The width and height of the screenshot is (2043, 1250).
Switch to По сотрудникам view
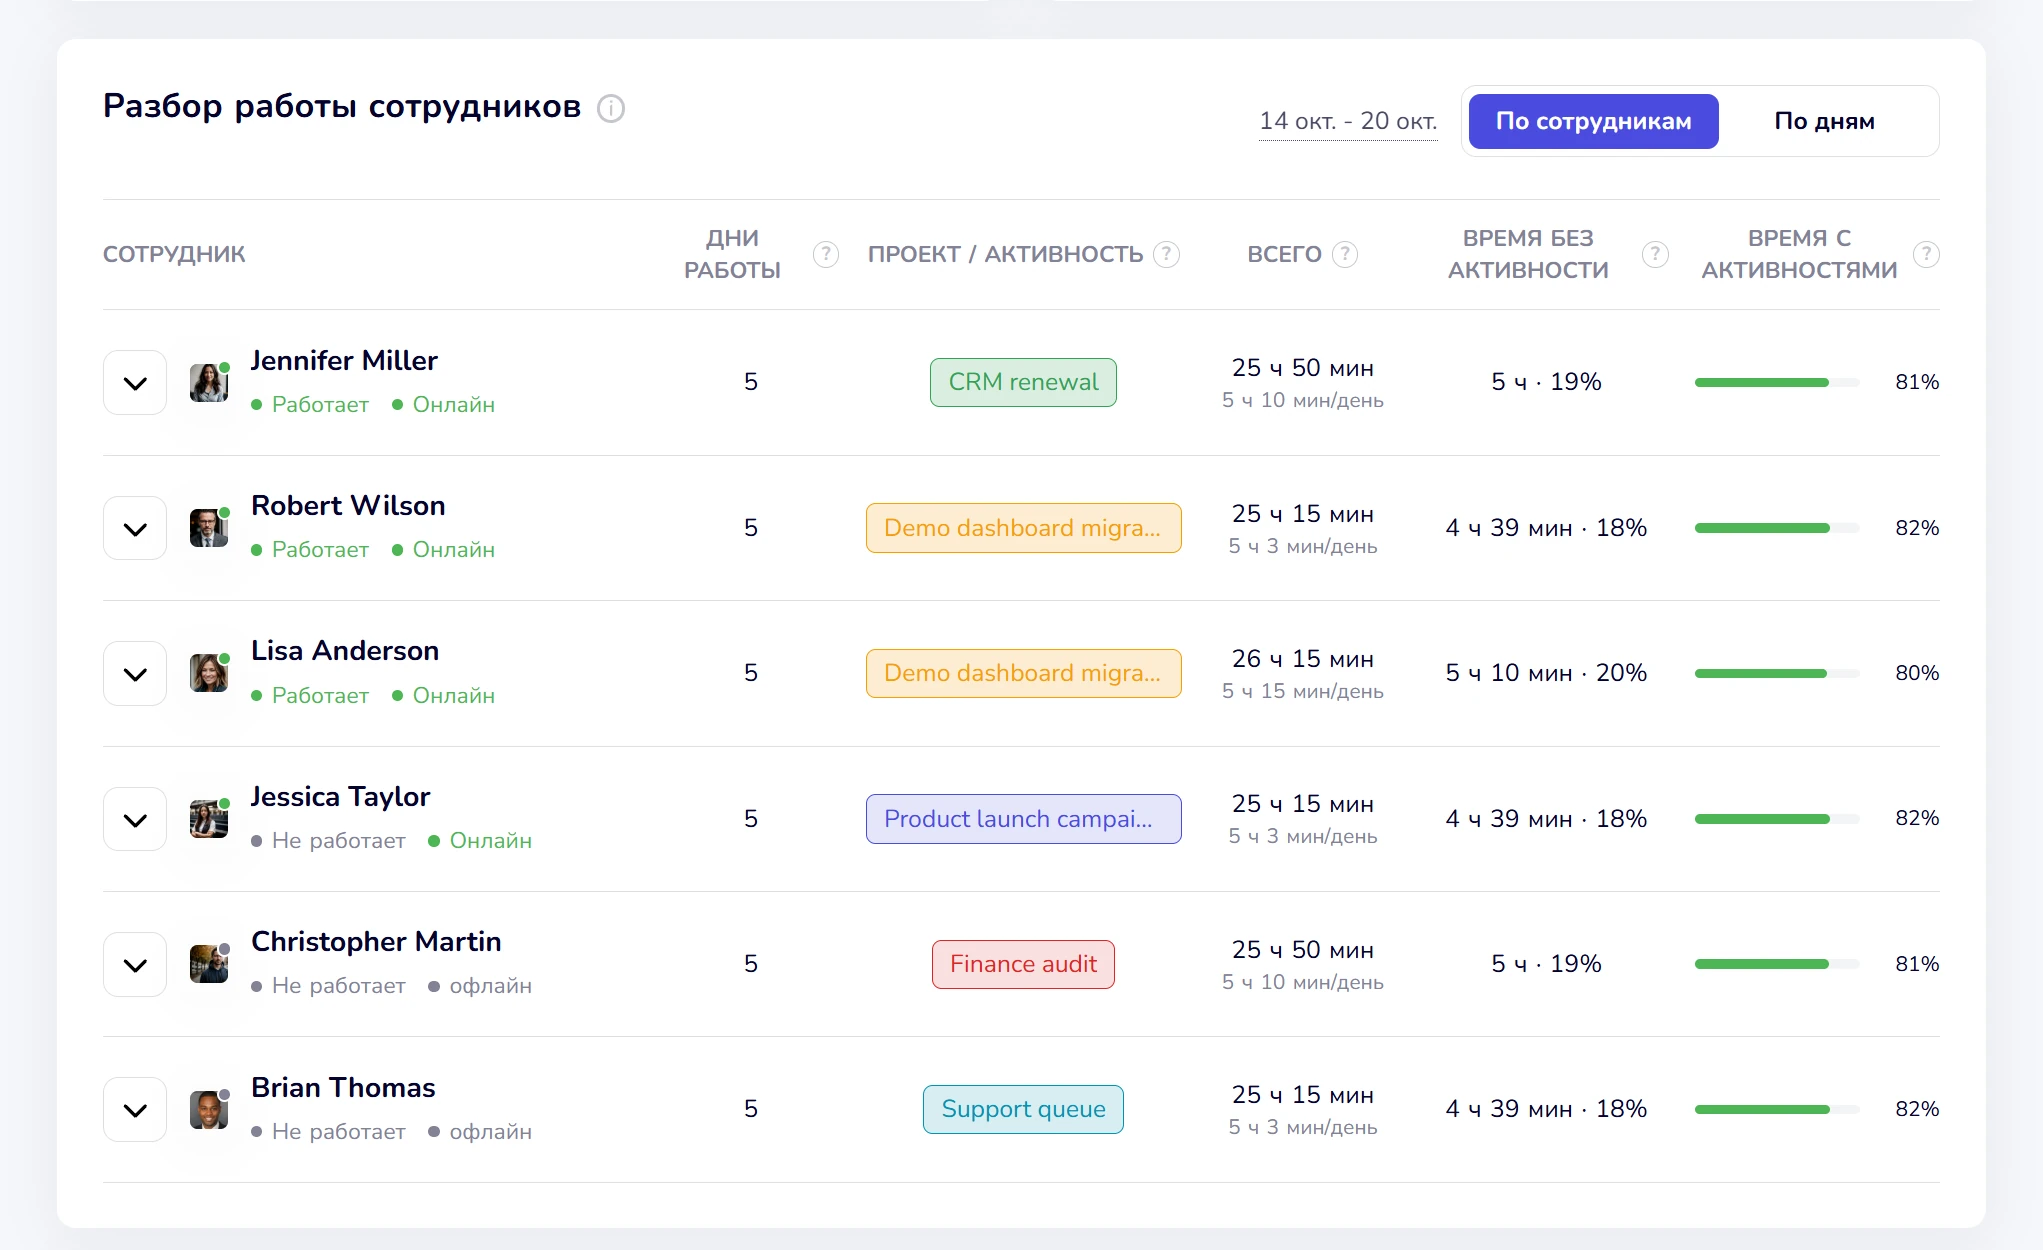(1593, 121)
